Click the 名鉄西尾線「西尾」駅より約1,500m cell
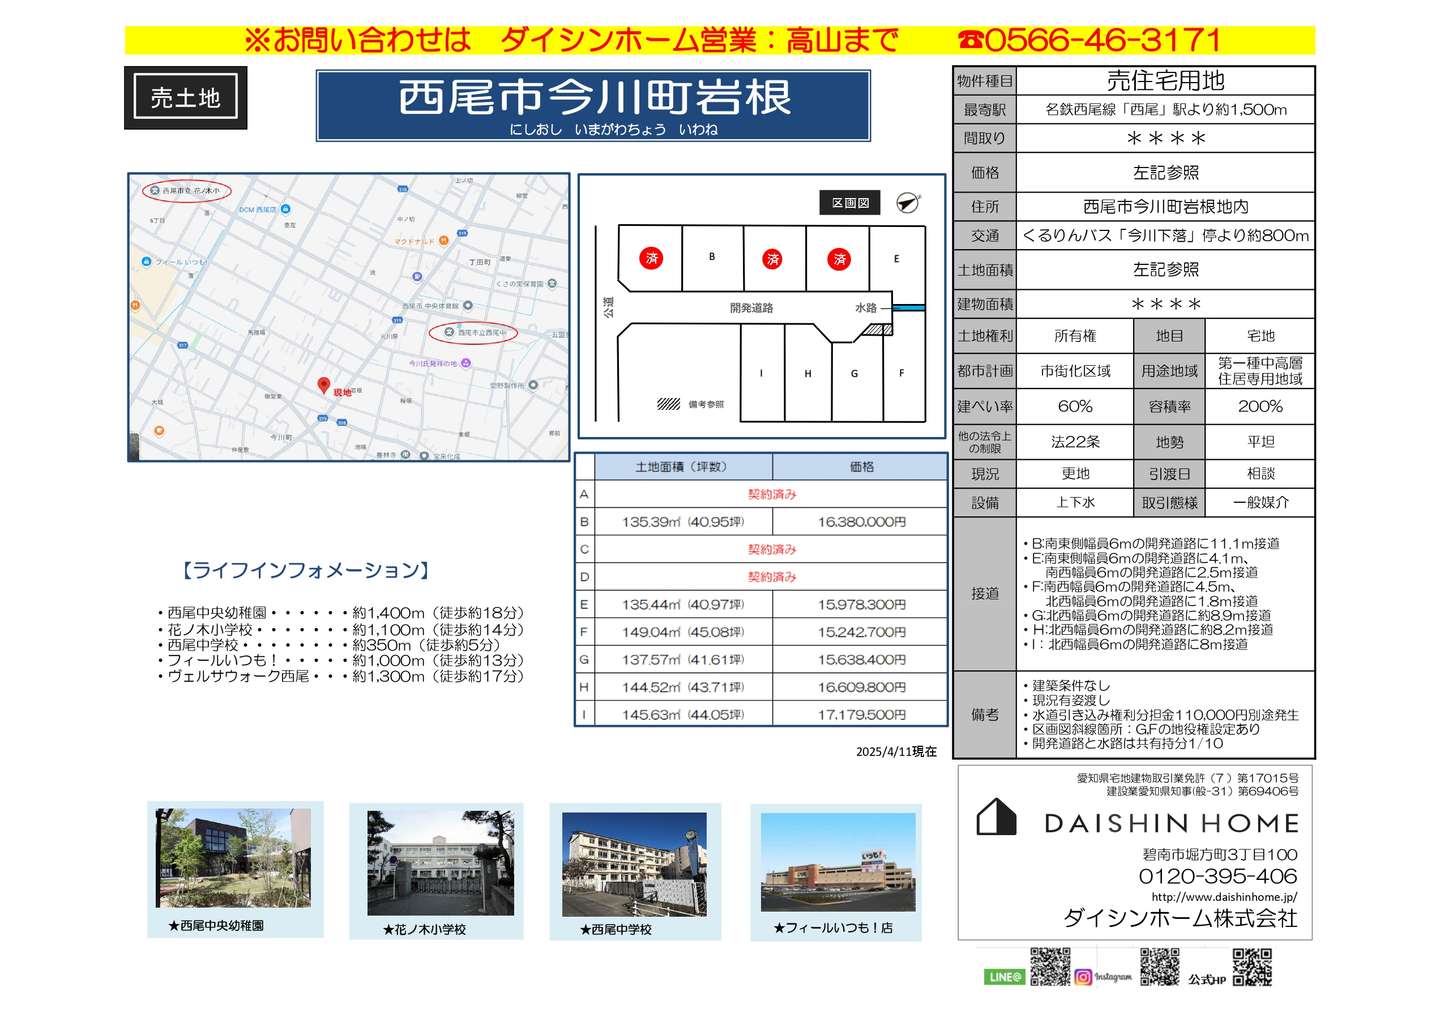Screen dimensions: 1440x1018 [1165, 110]
